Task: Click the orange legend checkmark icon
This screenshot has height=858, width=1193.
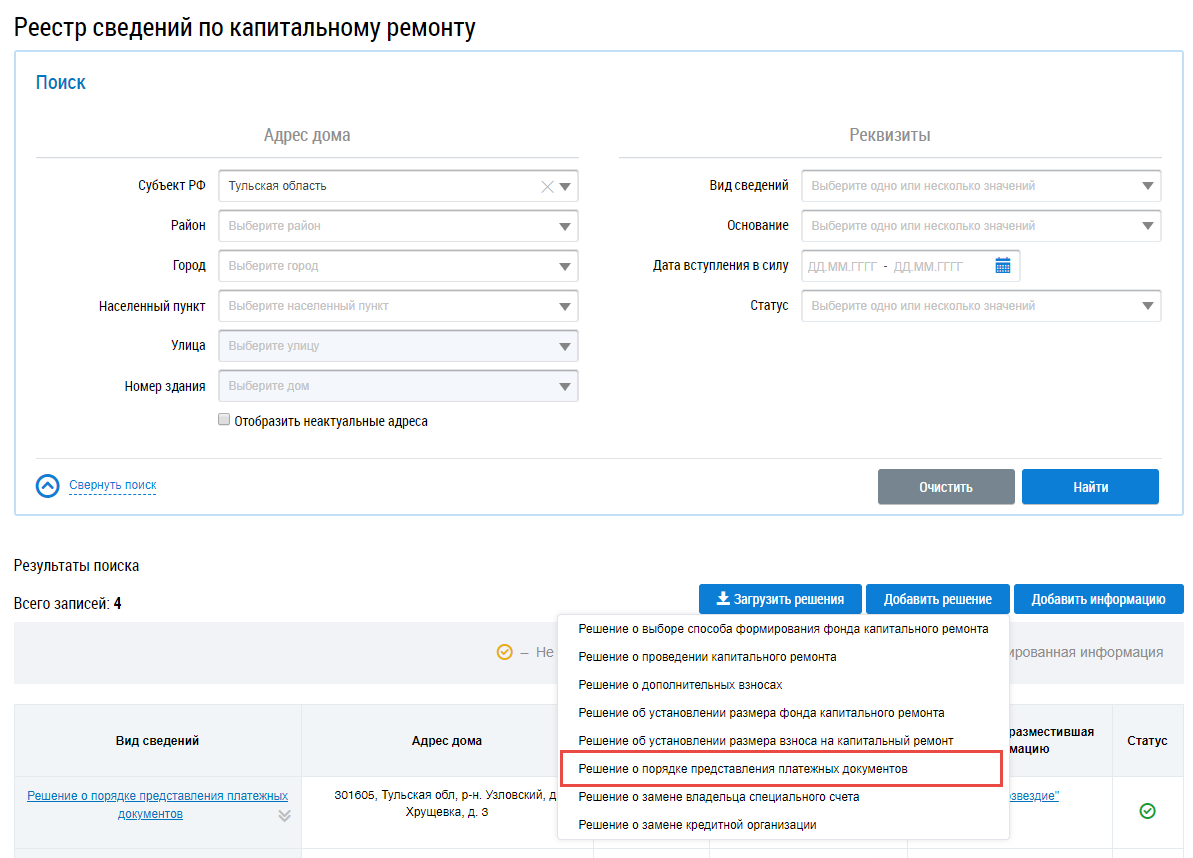Action: coord(505,652)
